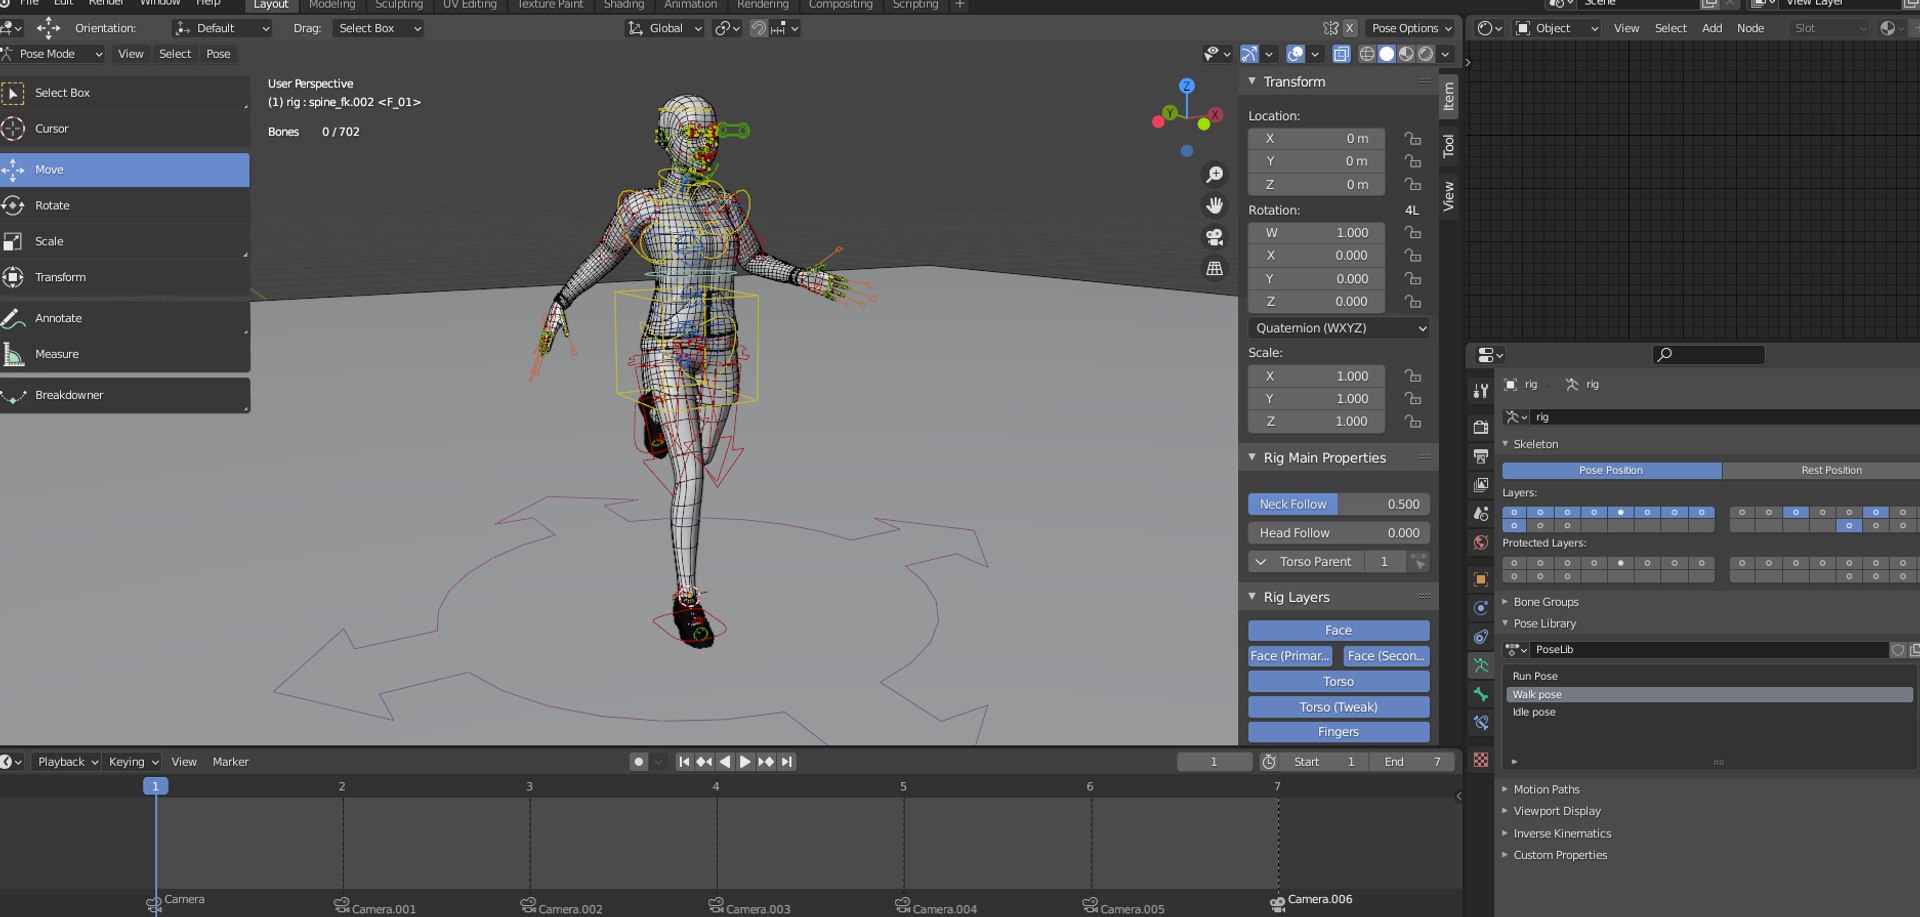Open the Orientation Default dropdown
Image resolution: width=1920 pixels, height=917 pixels.
click(222, 29)
